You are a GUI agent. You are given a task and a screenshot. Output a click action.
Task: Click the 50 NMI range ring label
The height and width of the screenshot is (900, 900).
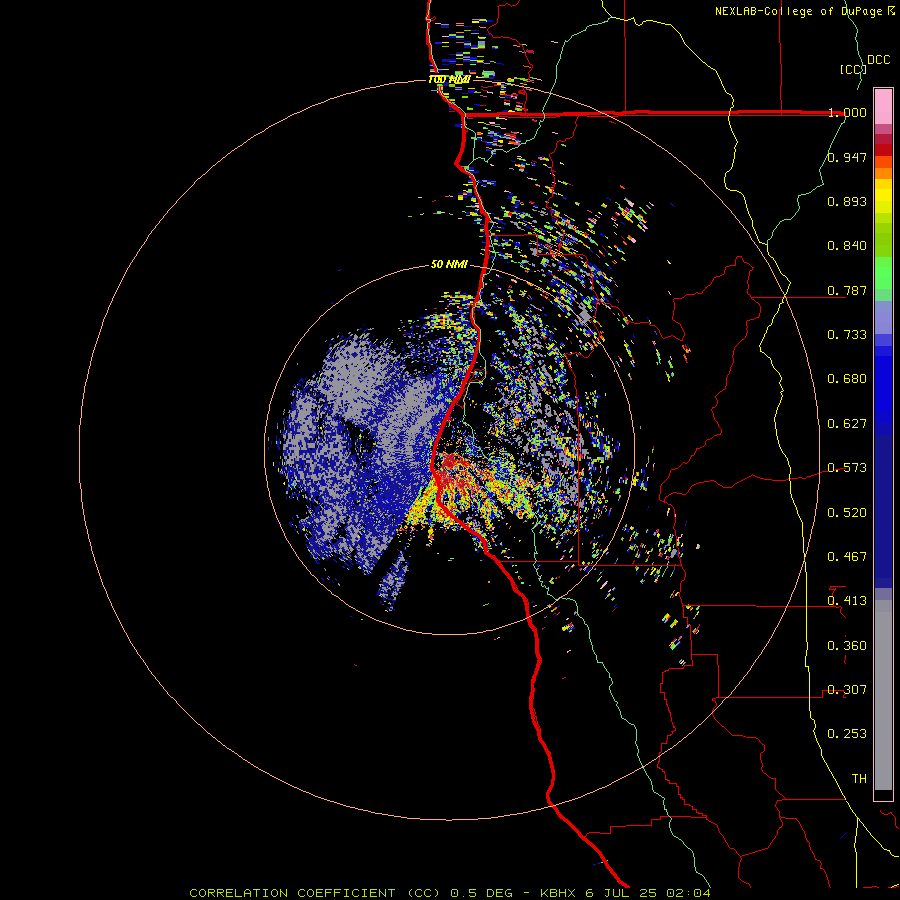(x=449, y=265)
